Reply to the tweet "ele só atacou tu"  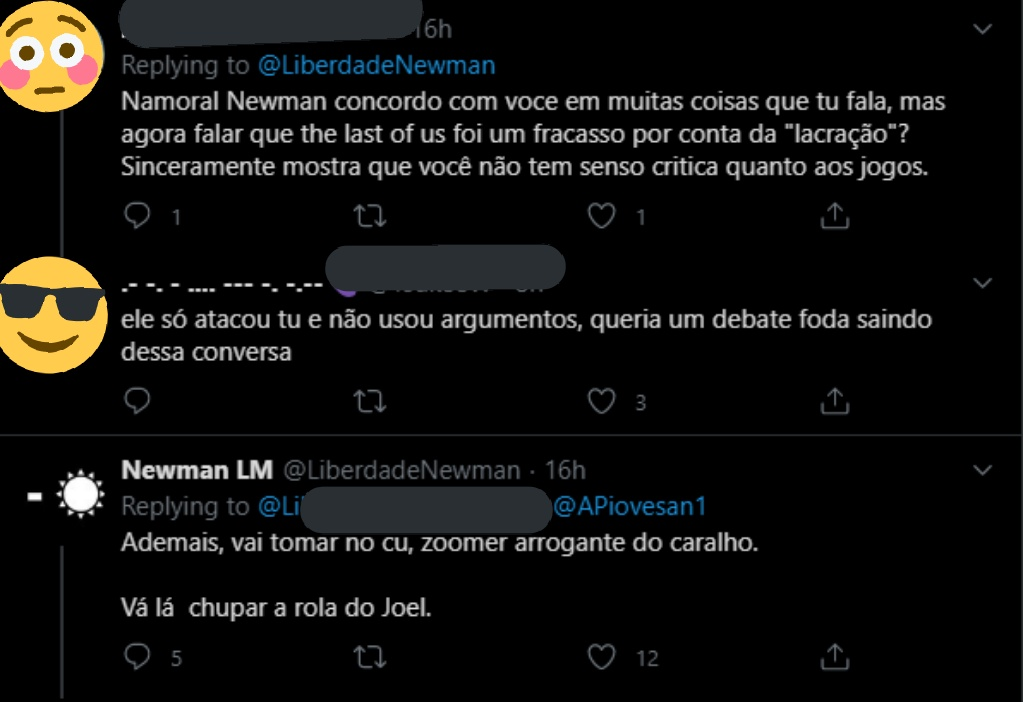(x=137, y=401)
